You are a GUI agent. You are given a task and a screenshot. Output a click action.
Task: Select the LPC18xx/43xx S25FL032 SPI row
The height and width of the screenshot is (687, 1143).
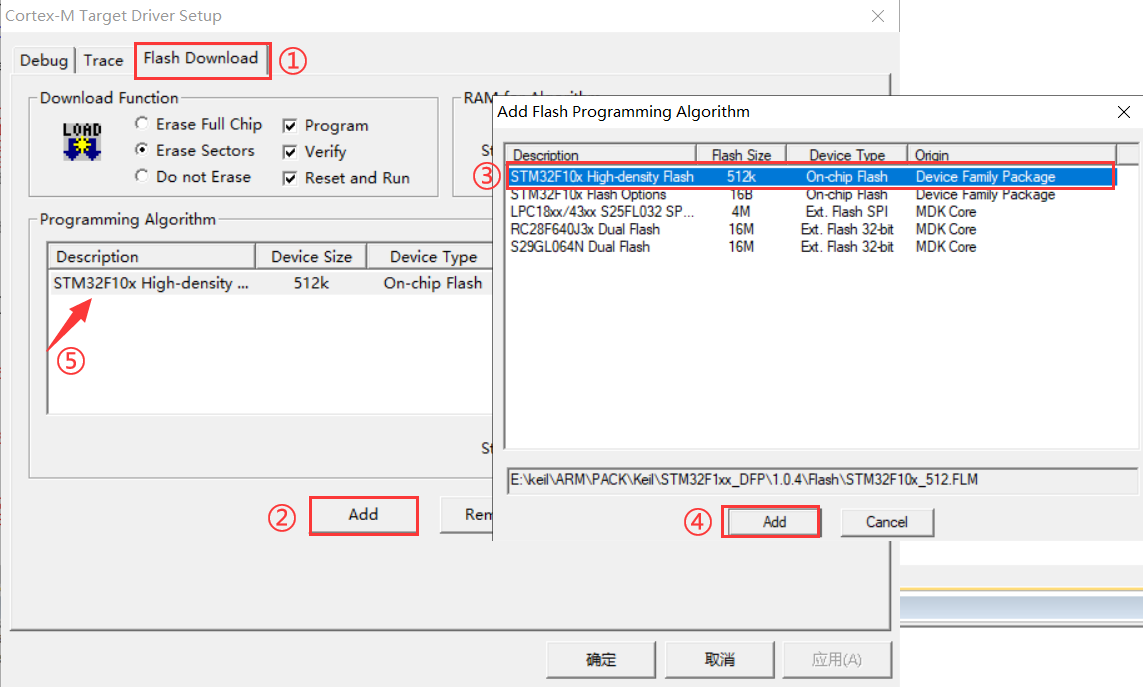[811, 211]
